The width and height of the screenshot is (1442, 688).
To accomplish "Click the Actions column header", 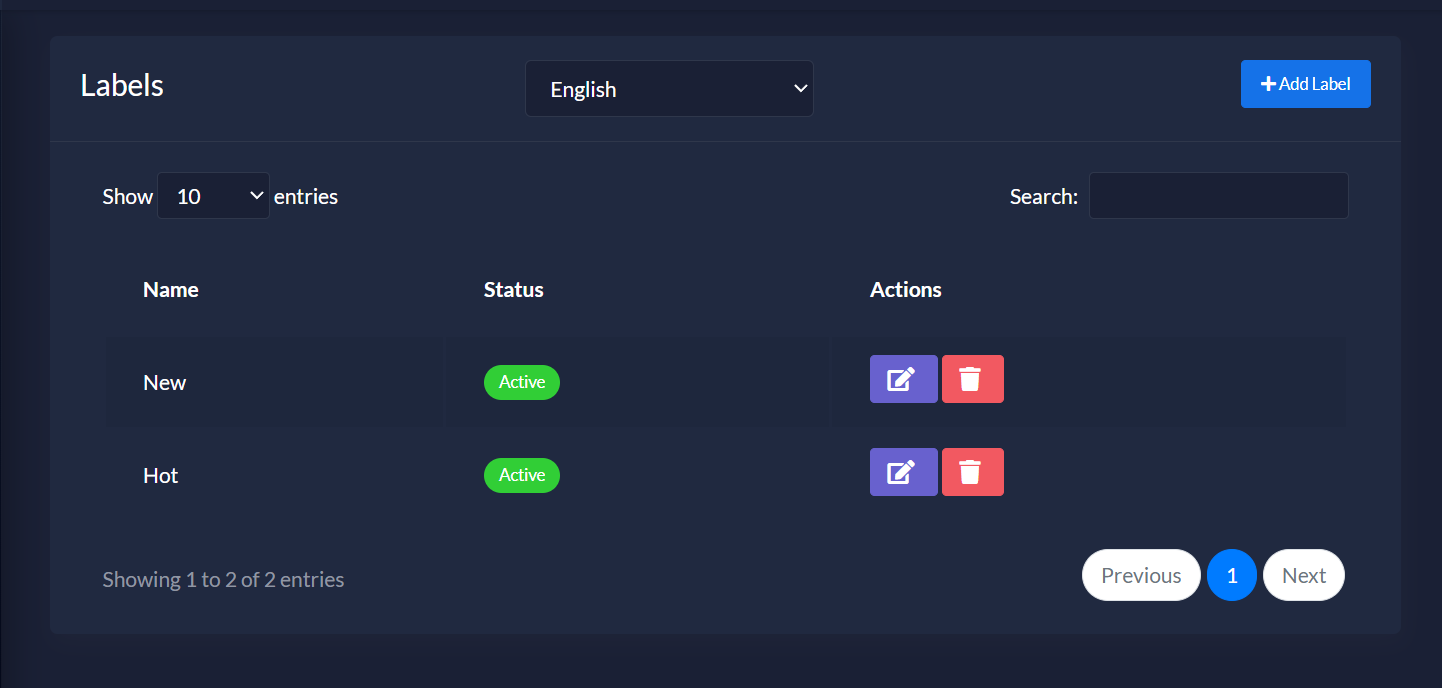I will pyautogui.click(x=906, y=290).
